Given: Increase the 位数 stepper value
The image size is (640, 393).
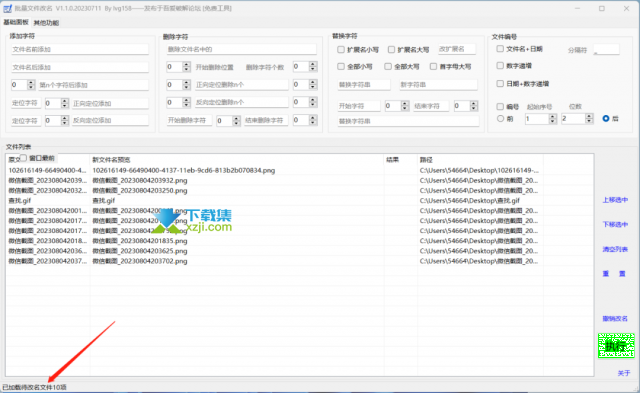Looking at the screenshot, I should [589, 116].
